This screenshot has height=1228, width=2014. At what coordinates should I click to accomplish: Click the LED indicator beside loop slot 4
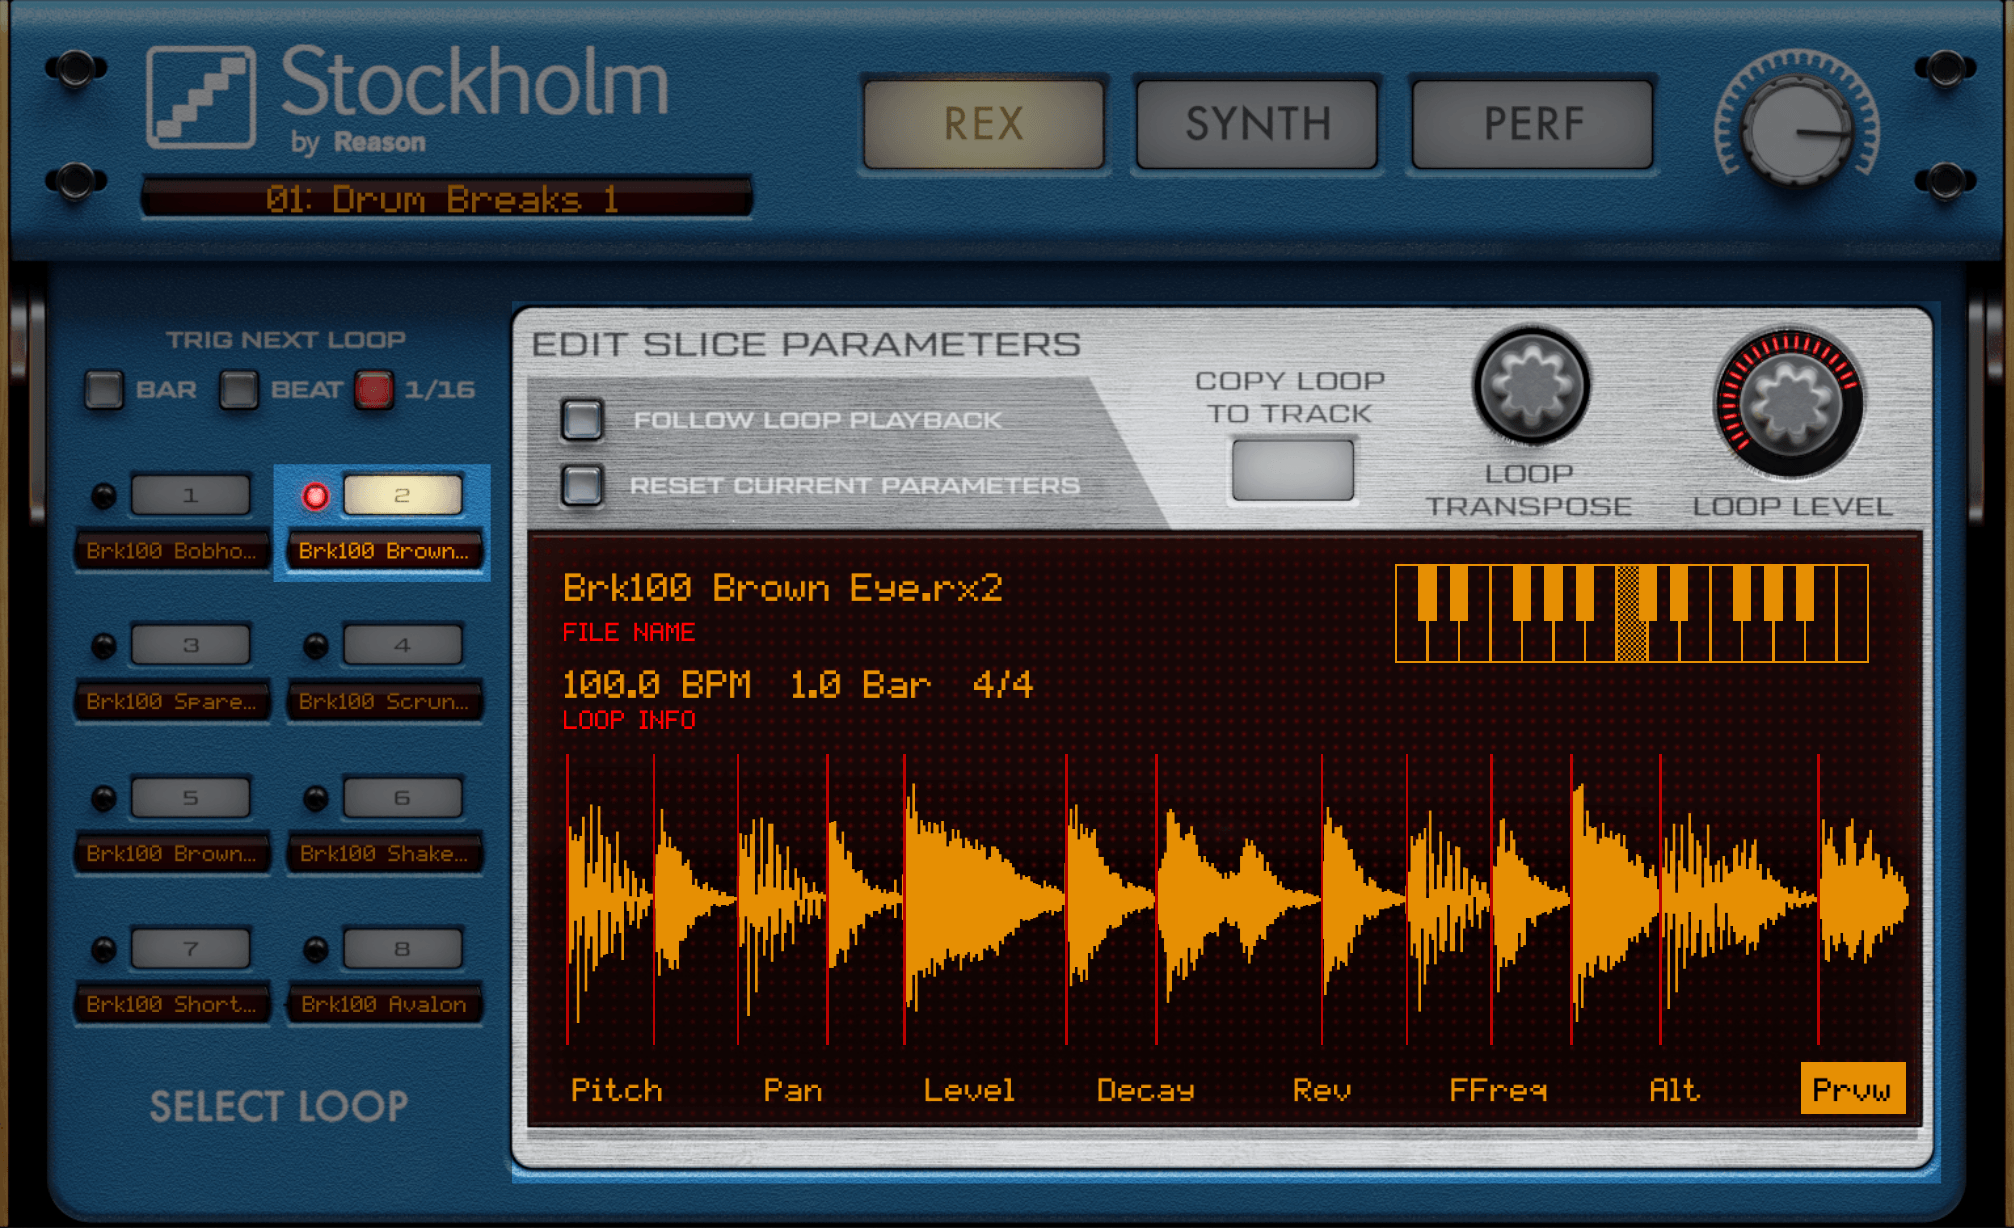point(316,646)
